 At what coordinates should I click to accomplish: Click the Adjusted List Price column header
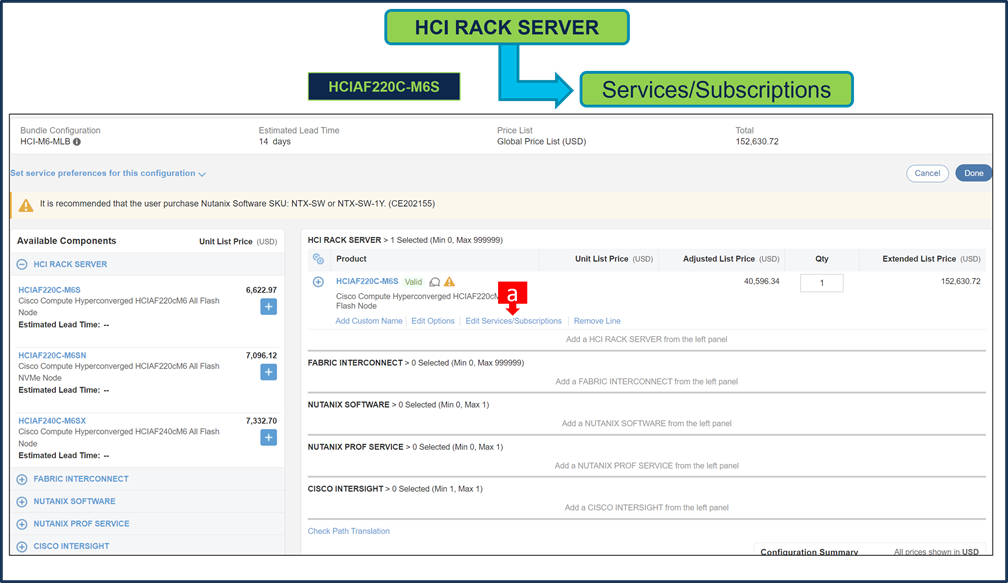731,259
